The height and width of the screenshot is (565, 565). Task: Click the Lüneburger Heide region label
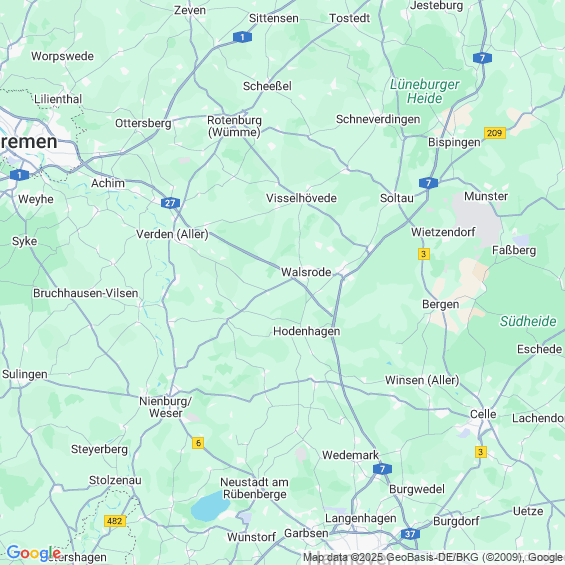coord(424,91)
